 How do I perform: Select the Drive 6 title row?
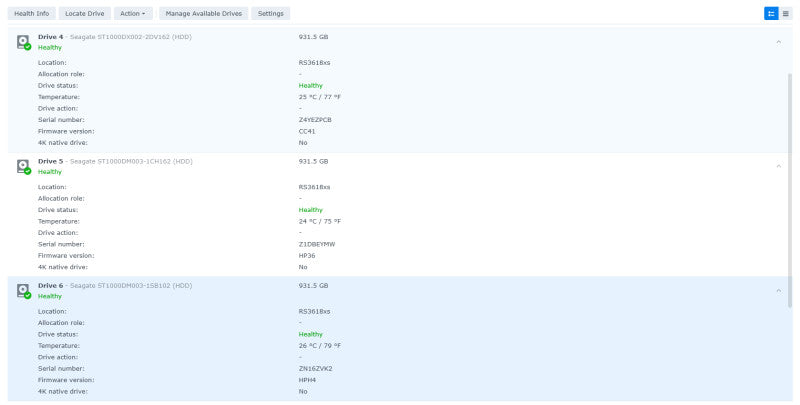click(x=115, y=286)
